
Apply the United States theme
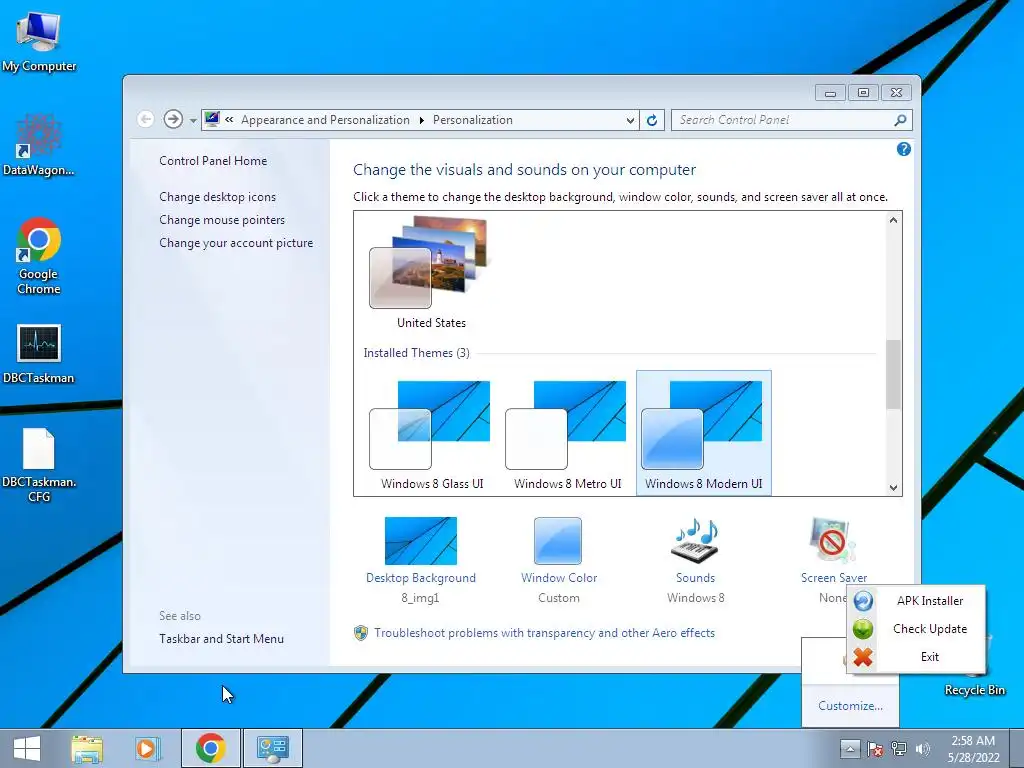click(431, 273)
